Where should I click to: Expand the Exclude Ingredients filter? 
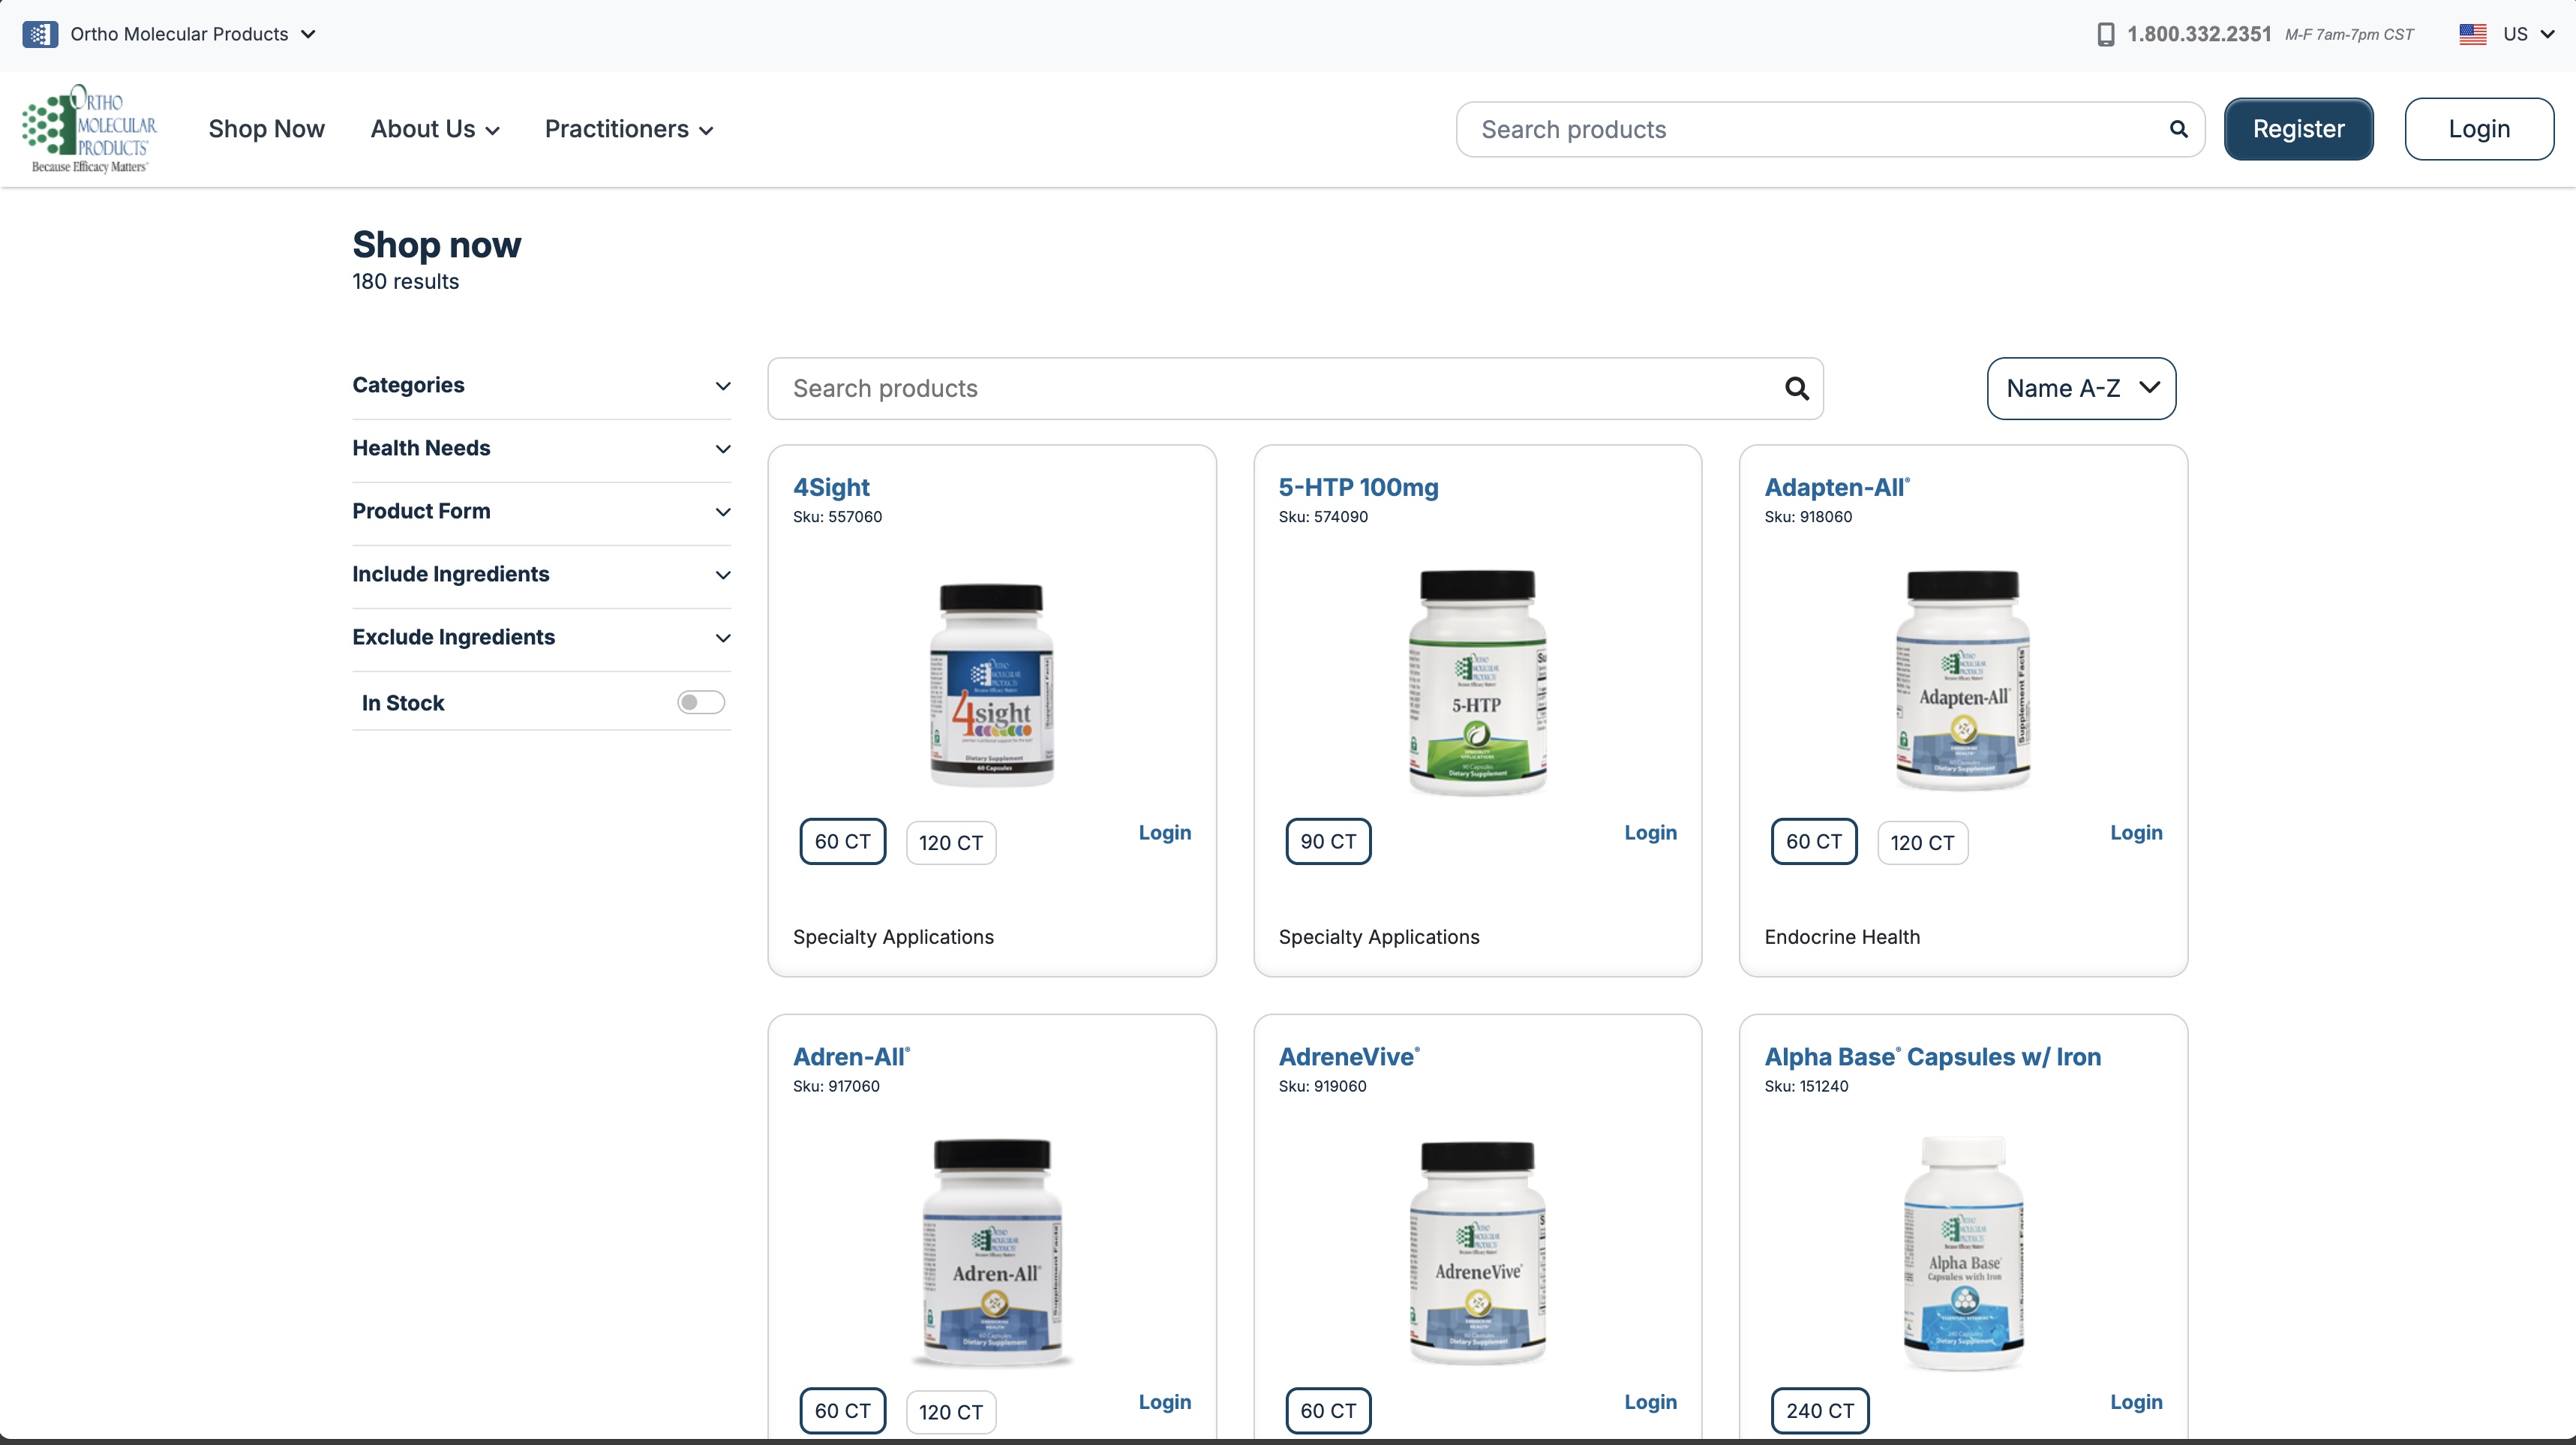click(x=541, y=637)
